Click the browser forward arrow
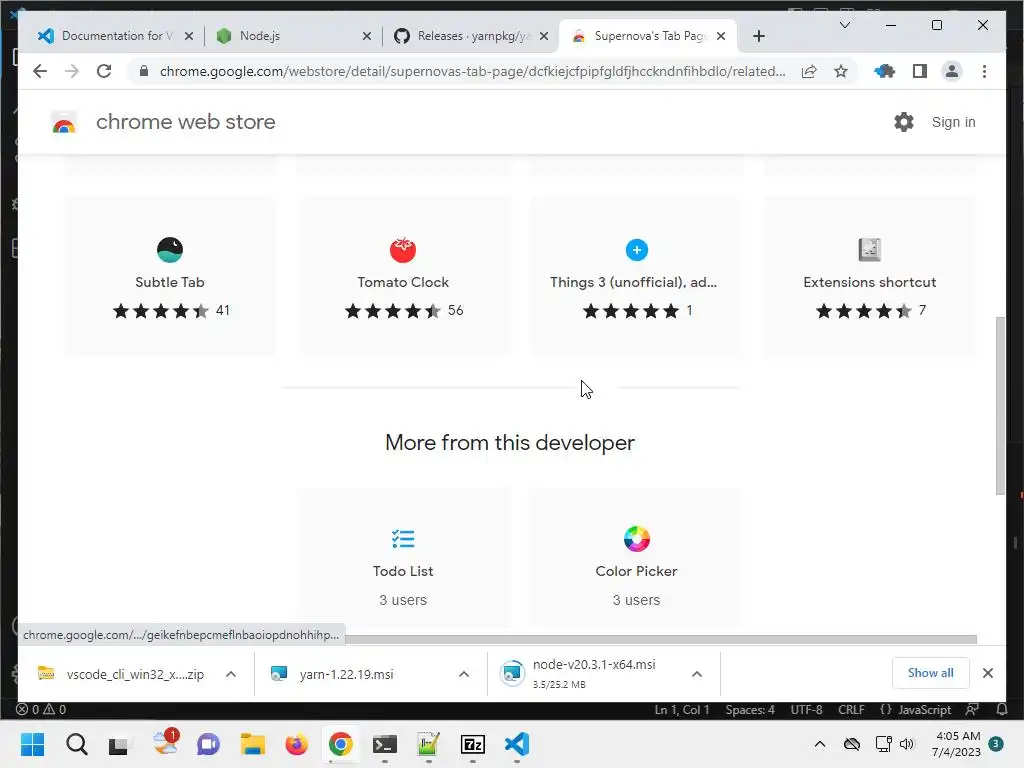 point(72,71)
